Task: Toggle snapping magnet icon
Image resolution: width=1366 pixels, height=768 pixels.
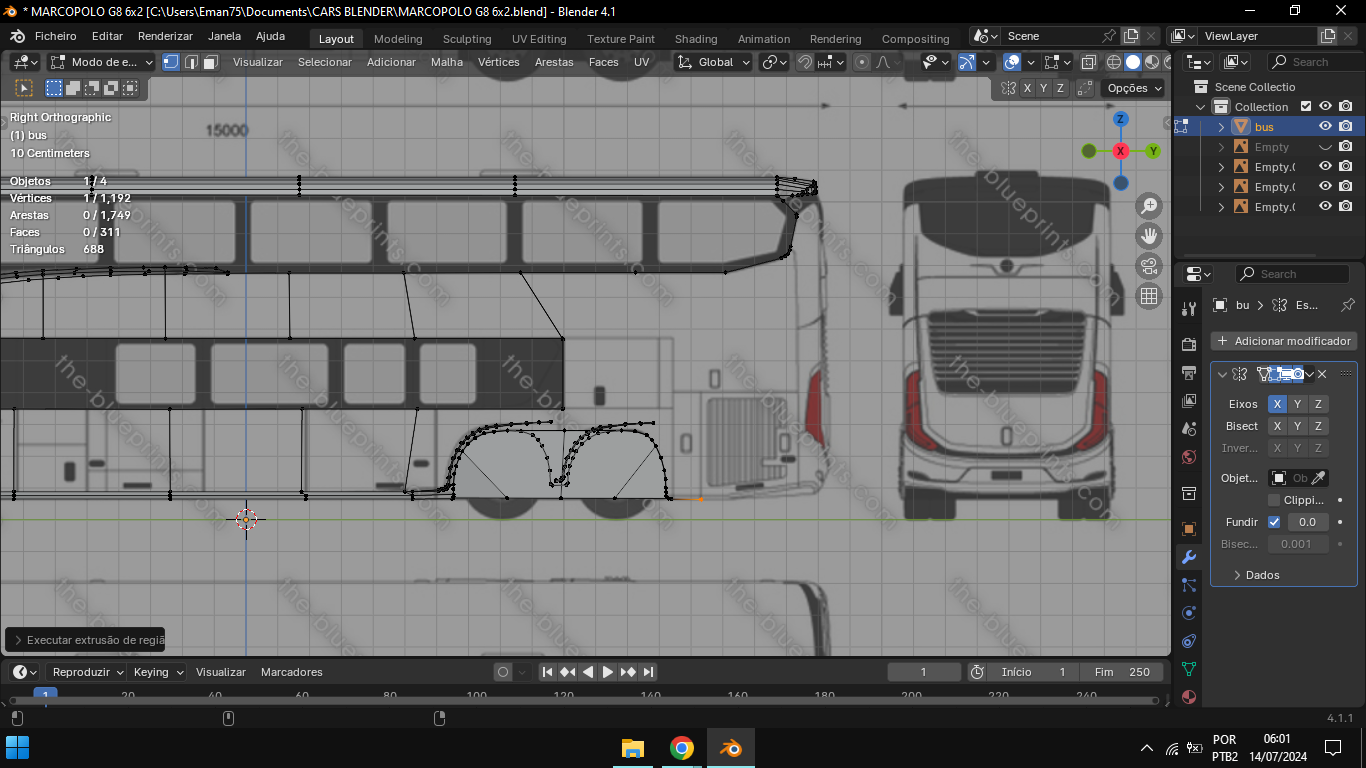Action: (x=805, y=62)
